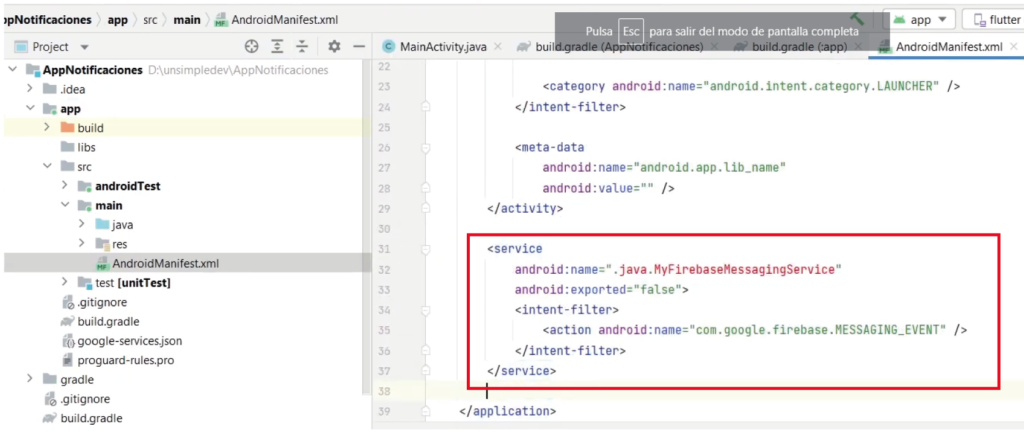The width and height of the screenshot is (1024, 432).
Task: Open Project panel gear options
Action: (x=334, y=47)
